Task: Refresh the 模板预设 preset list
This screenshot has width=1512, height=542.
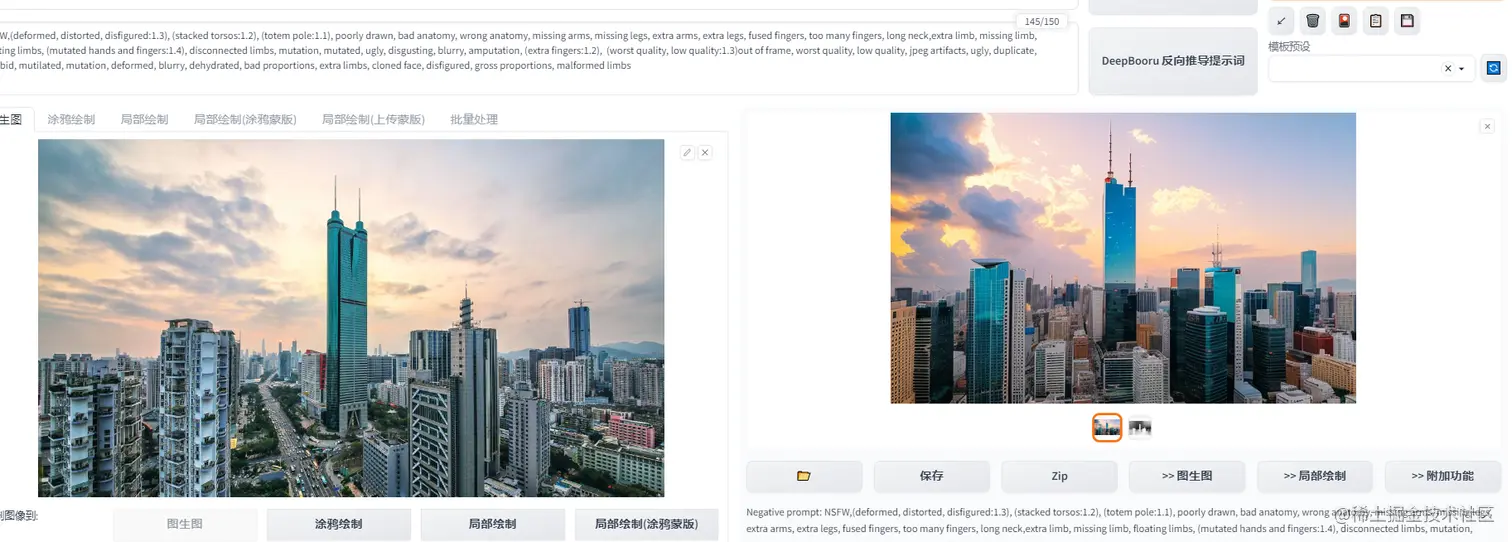Action: (1493, 68)
